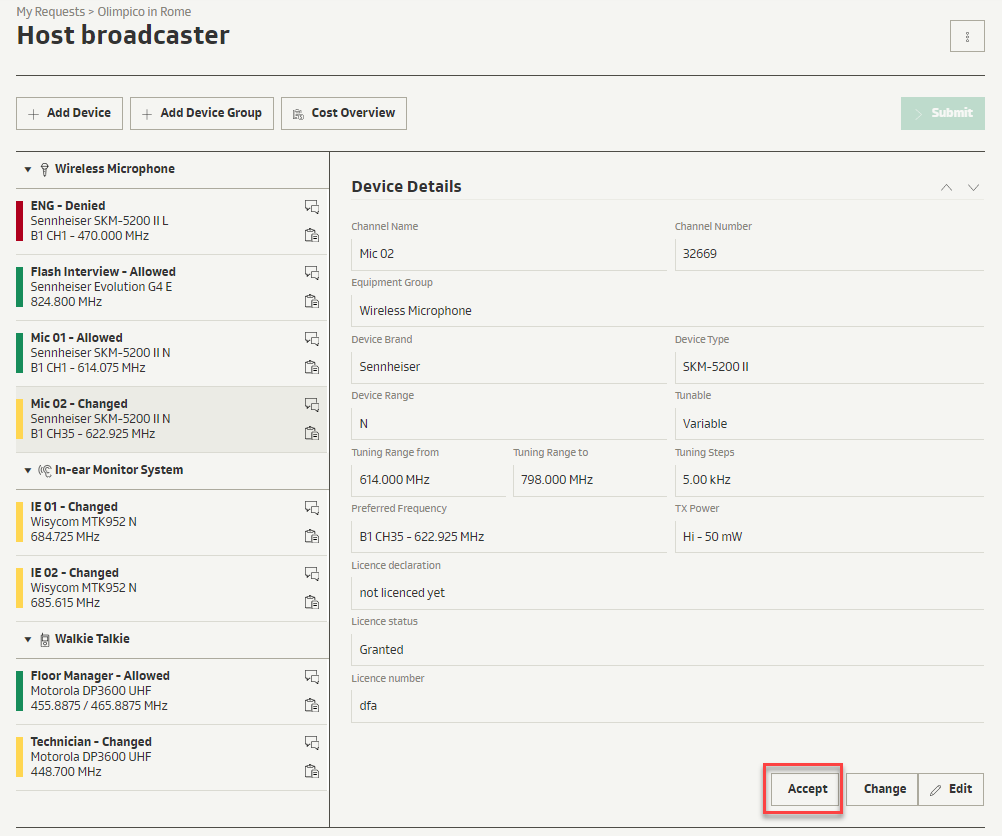Go to next device with down chevron

pos(973,188)
